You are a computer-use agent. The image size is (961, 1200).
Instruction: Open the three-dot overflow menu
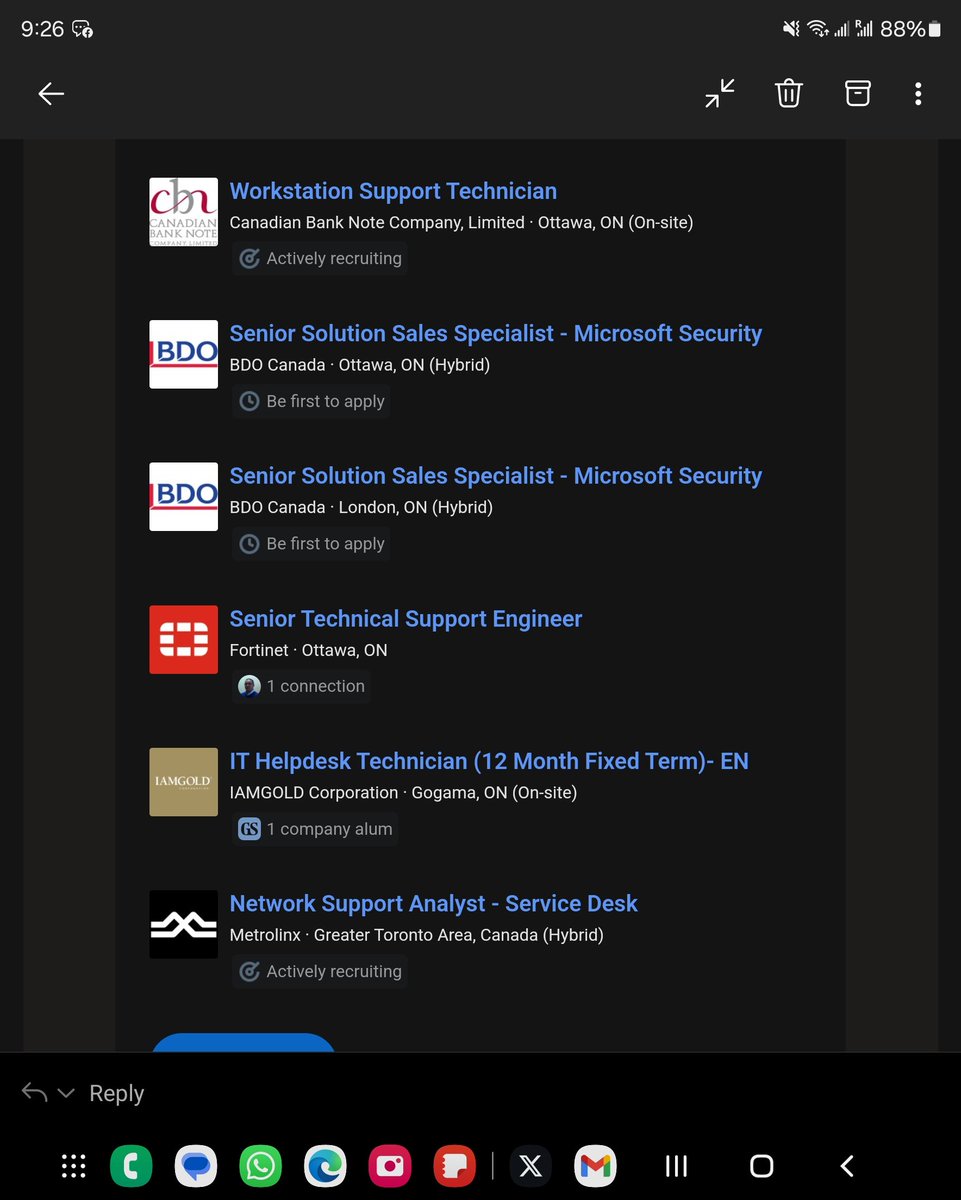tap(918, 94)
